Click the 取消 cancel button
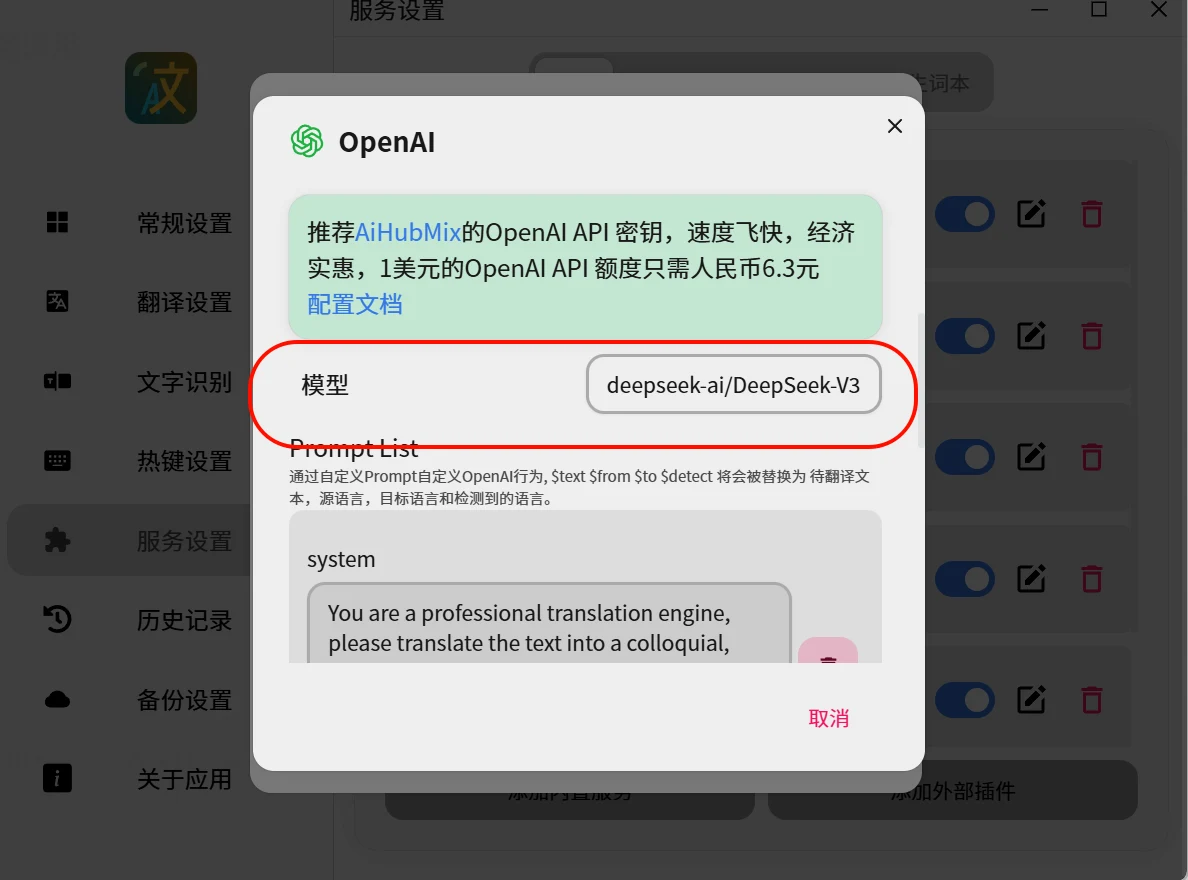 828,718
